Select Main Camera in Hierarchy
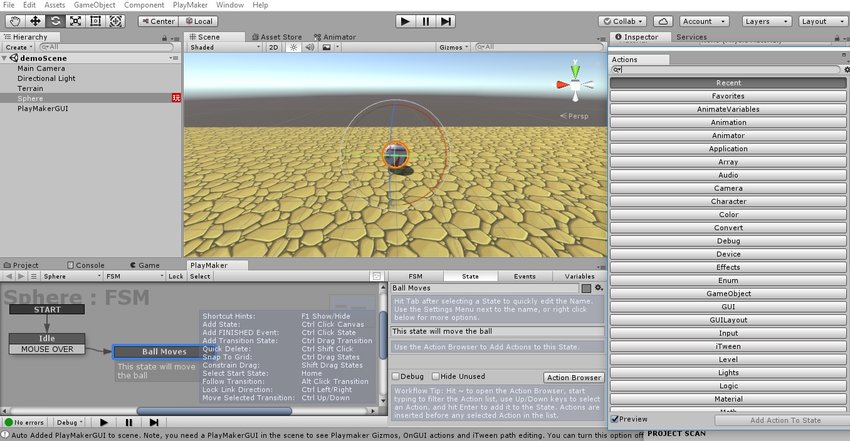The width and height of the screenshot is (850, 441). (x=41, y=68)
